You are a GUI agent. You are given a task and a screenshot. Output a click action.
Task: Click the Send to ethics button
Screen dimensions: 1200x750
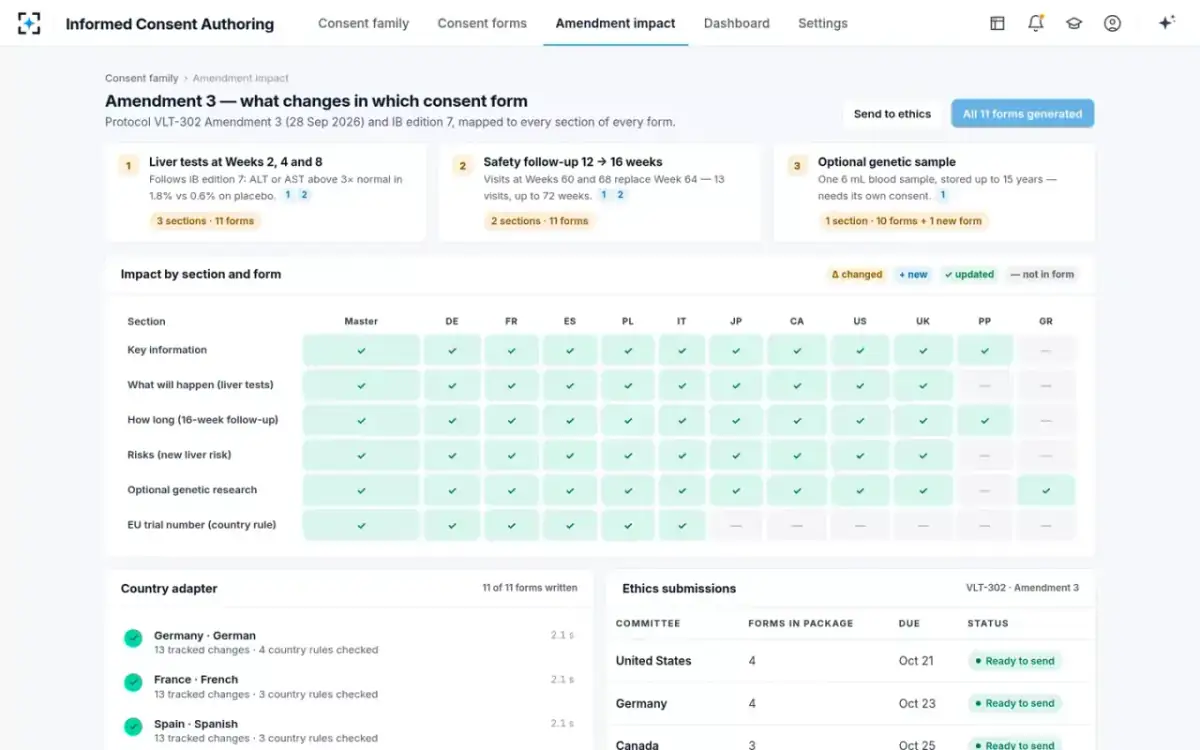(x=892, y=114)
